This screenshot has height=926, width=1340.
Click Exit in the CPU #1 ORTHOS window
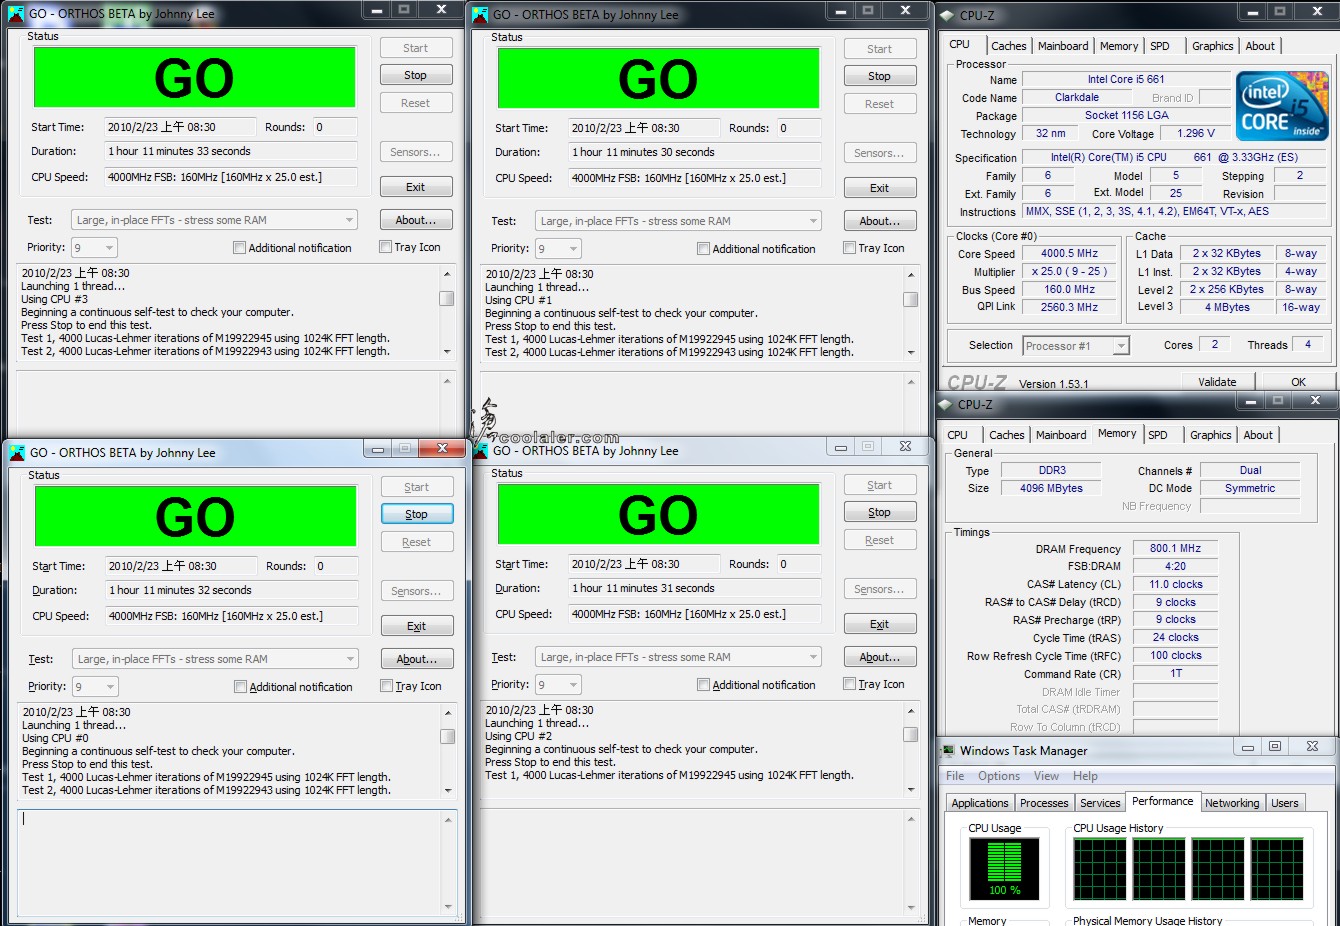pos(880,188)
